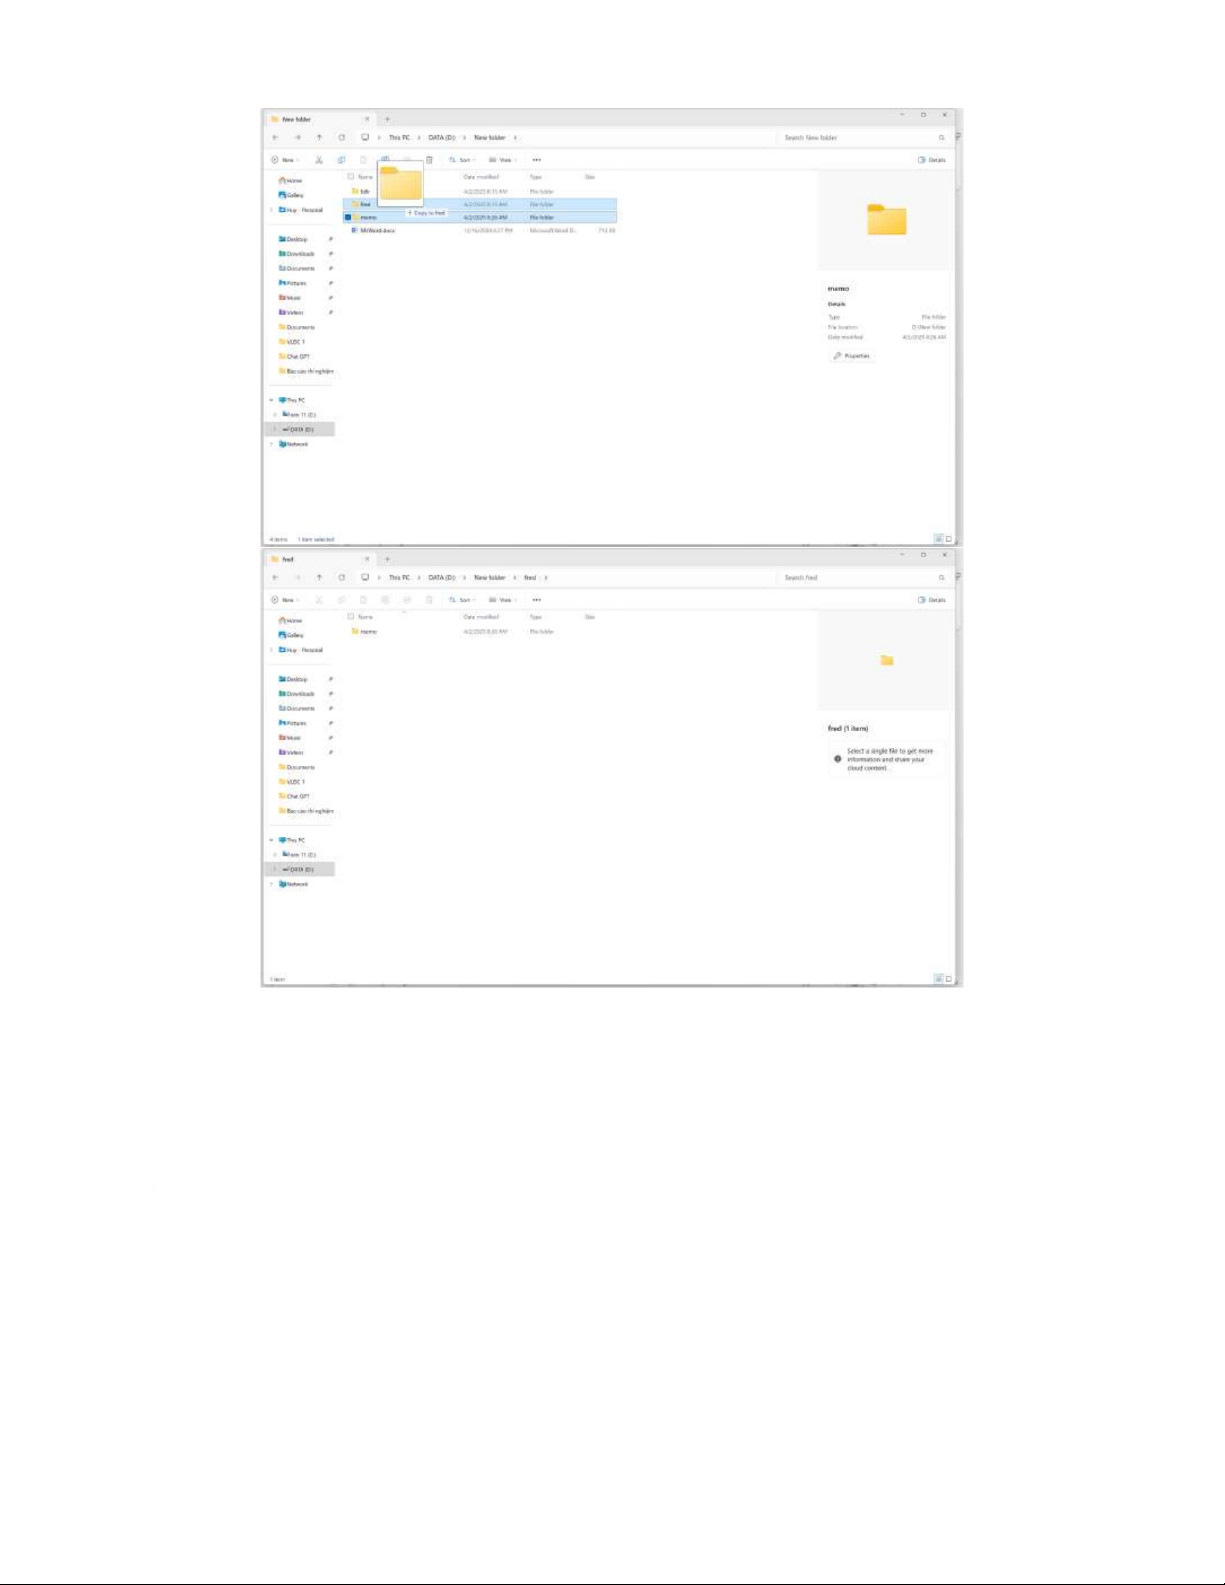Select the 'New folder' breadcrumb in the fred window
The height and width of the screenshot is (1585, 1225).
(x=489, y=578)
